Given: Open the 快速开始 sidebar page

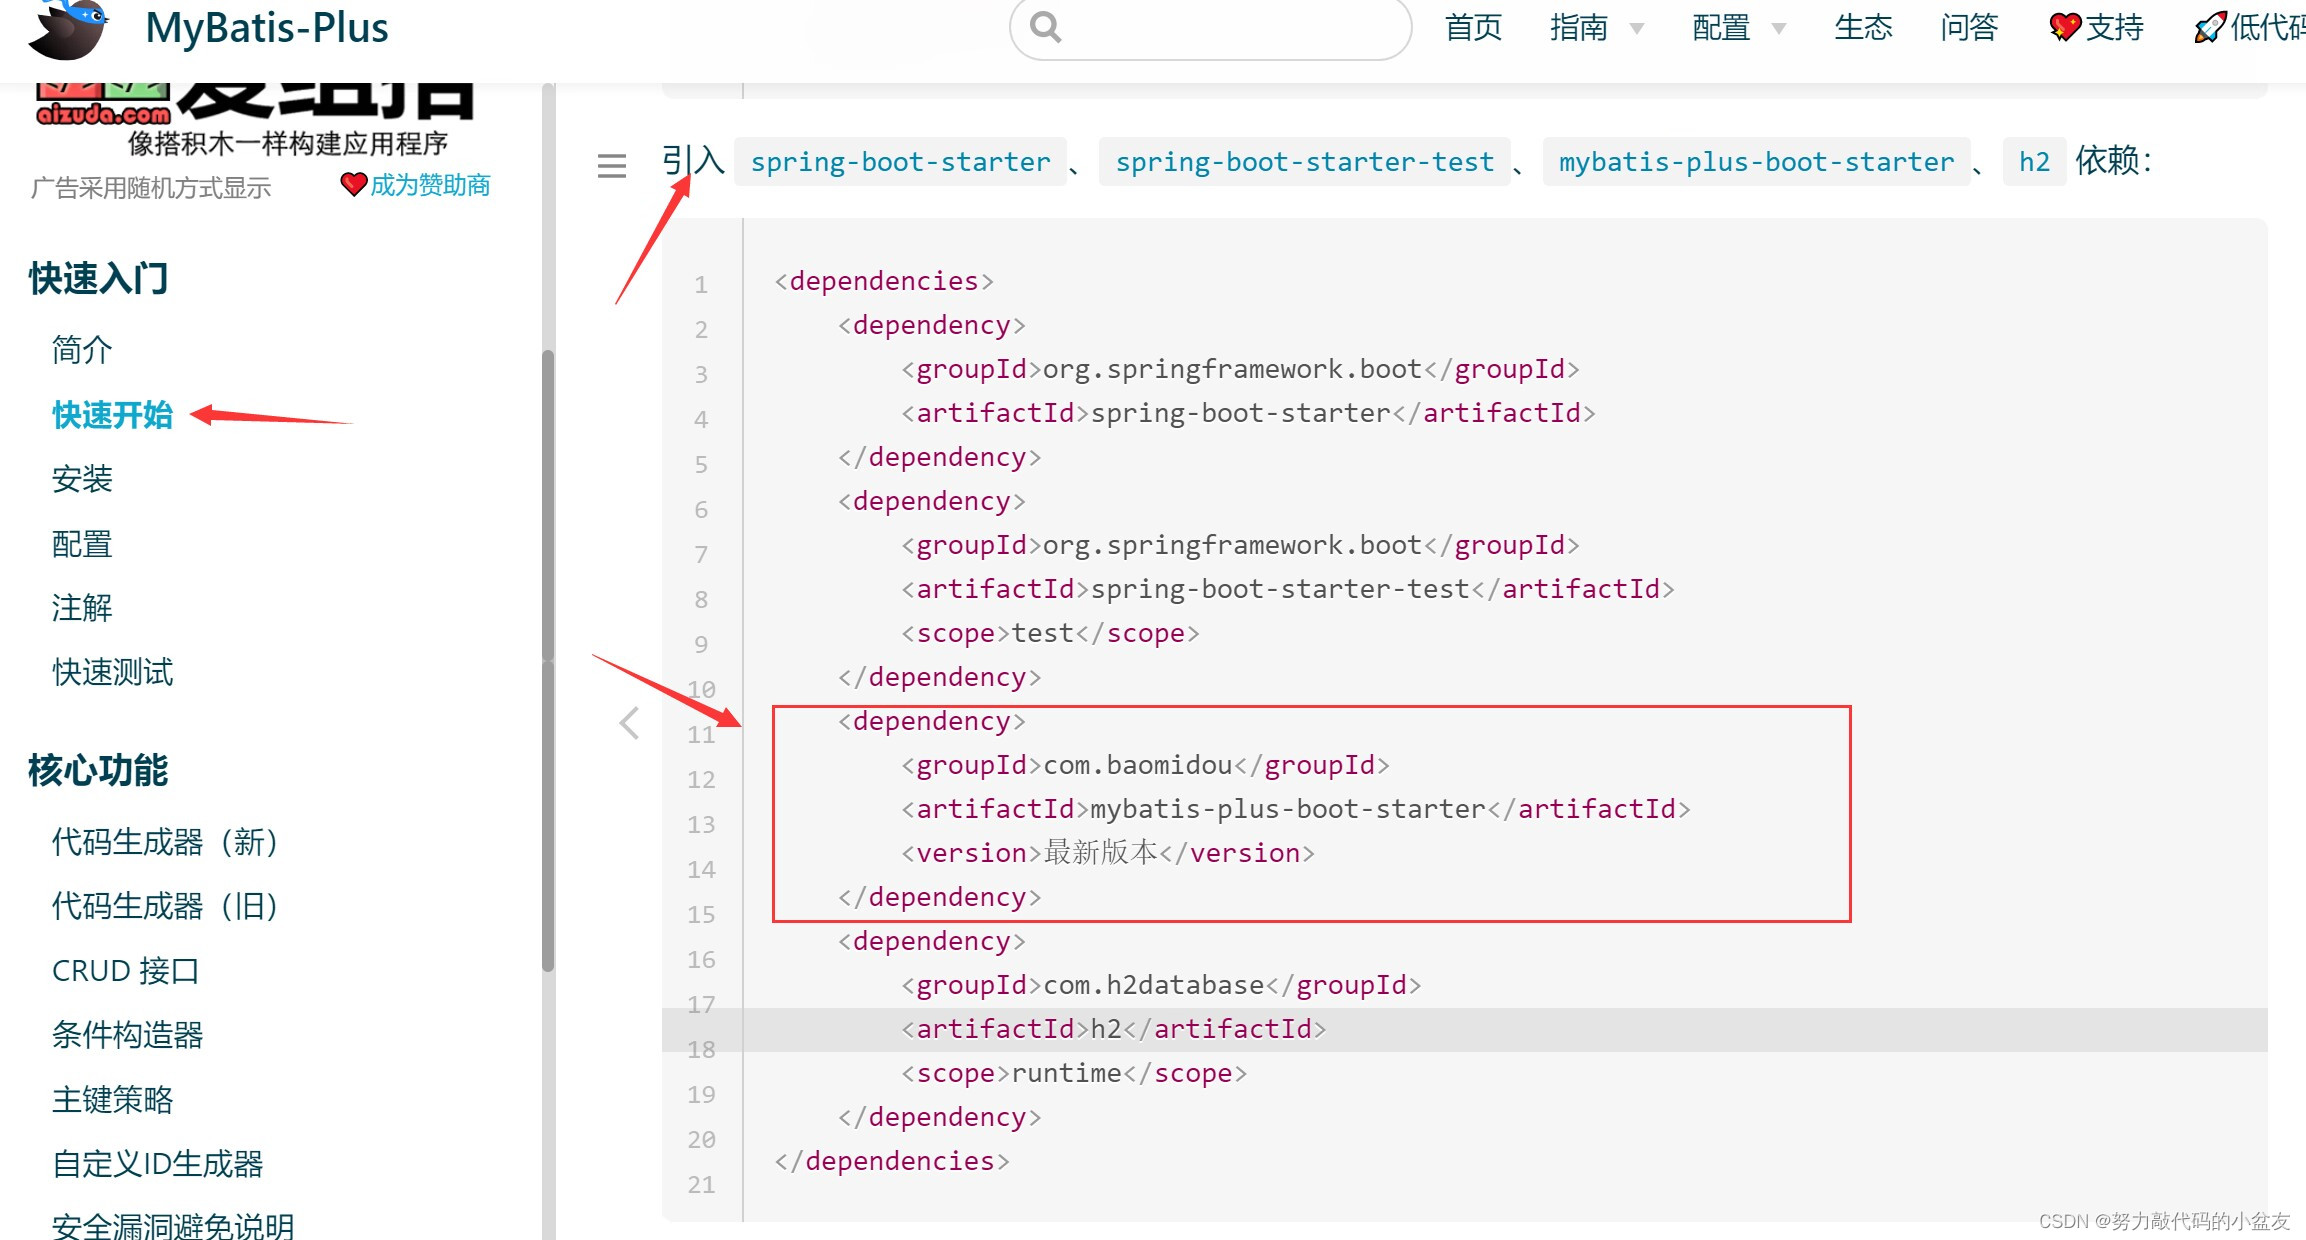Looking at the screenshot, I should pyautogui.click(x=112, y=415).
